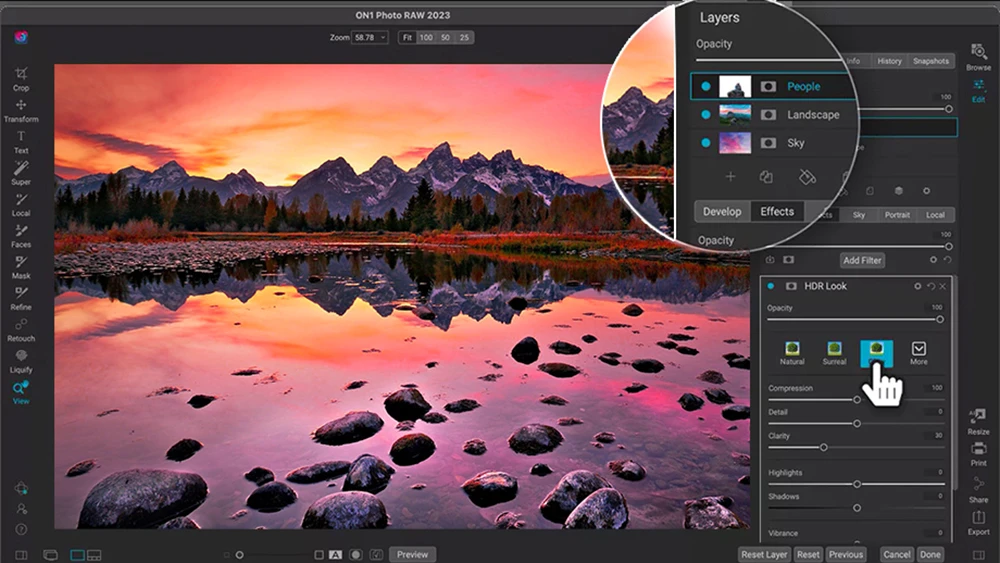Open the More presets dropdown in HDR Look
The height and width of the screenshot is (563, 1000).
tap(918, 353)
